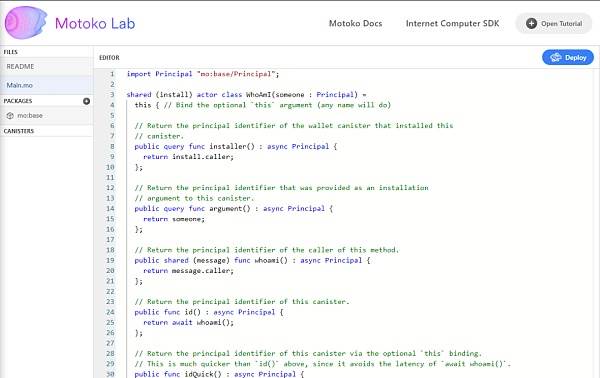This screenshot has width=600, height=378.
Task: Deploy the canister with Deploy button
Action: [568, 58]
